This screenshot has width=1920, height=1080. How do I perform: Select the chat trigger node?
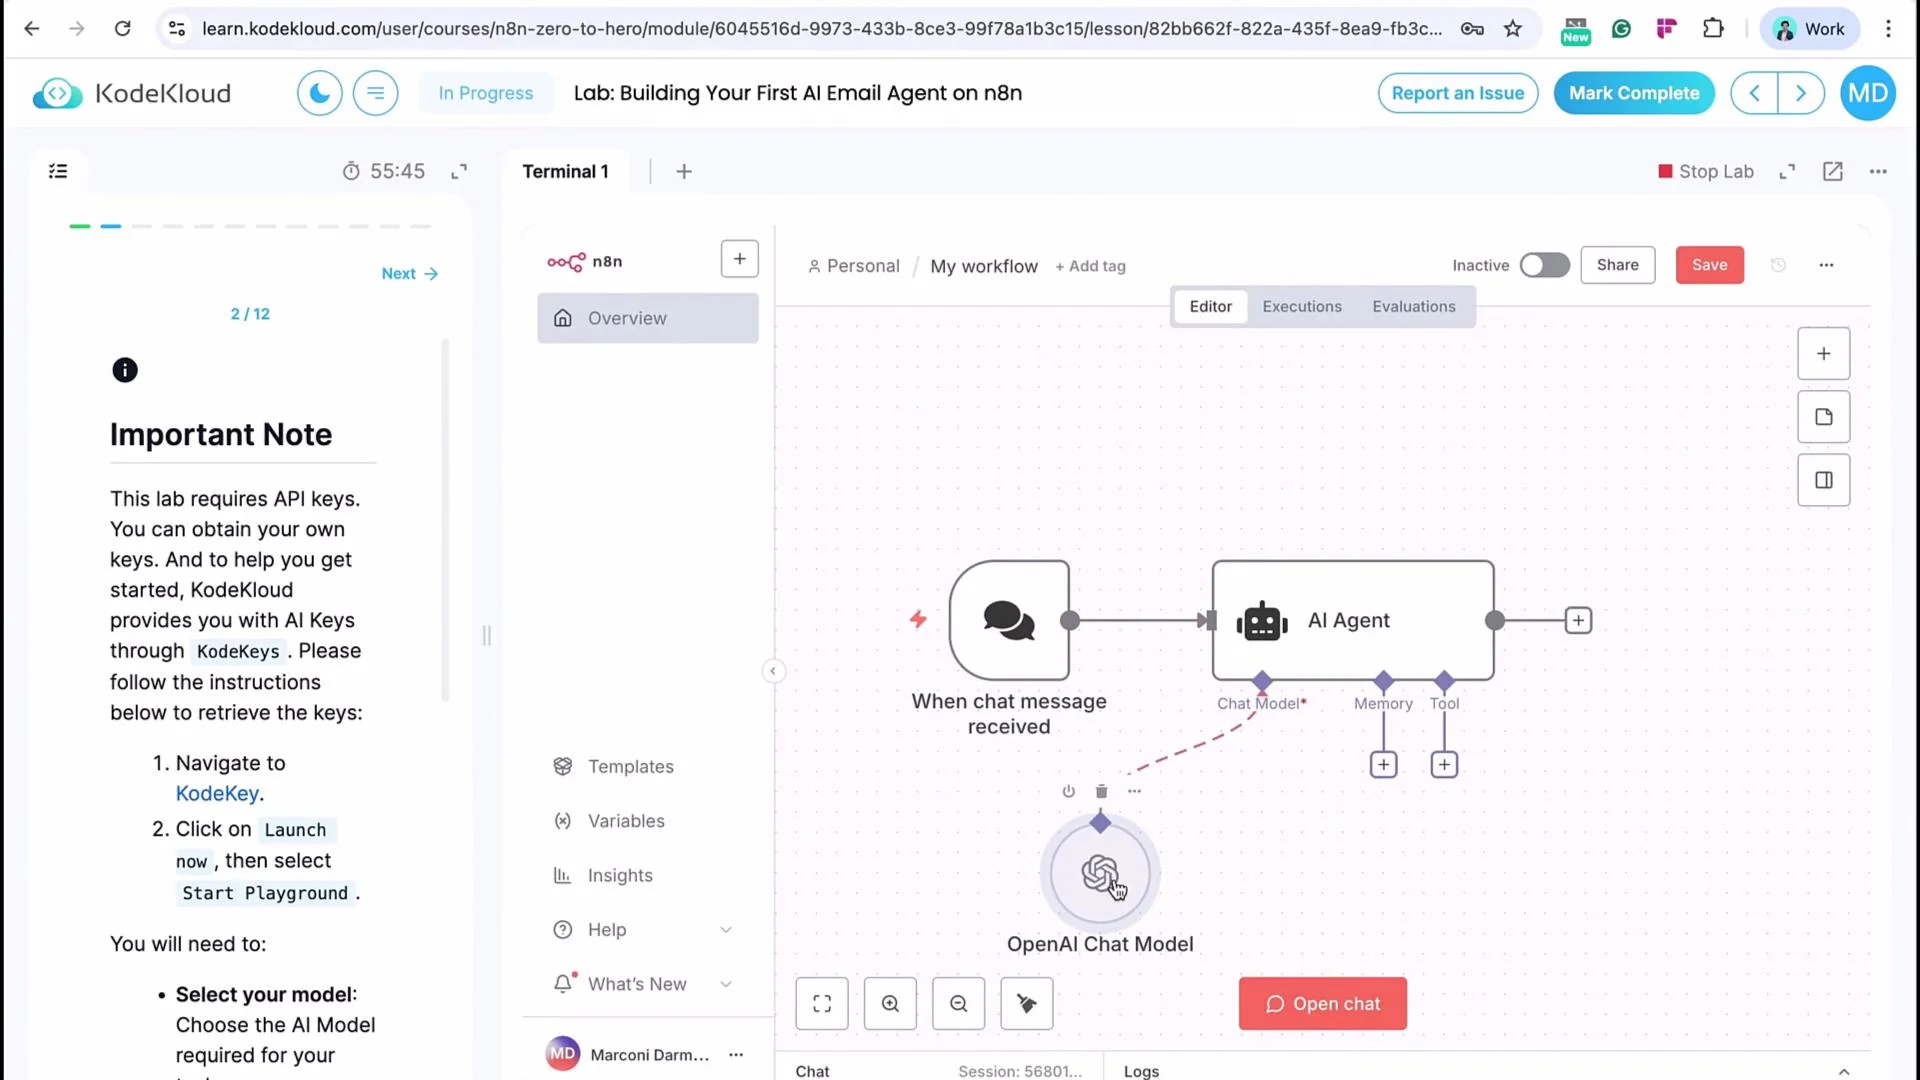1009,620
